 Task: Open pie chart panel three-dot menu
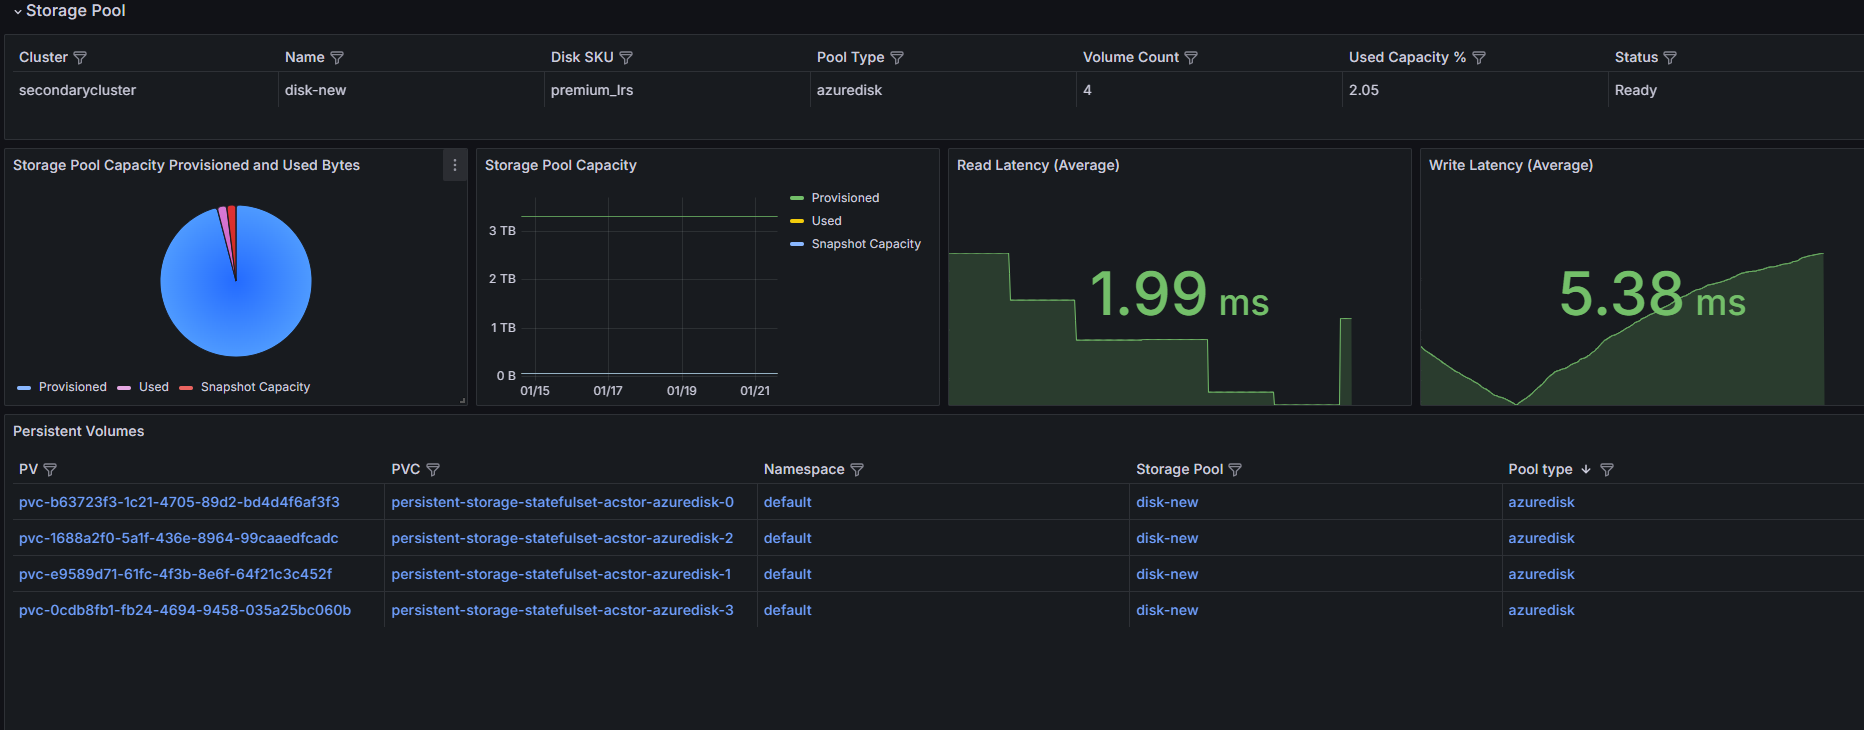tap(455, 166)
